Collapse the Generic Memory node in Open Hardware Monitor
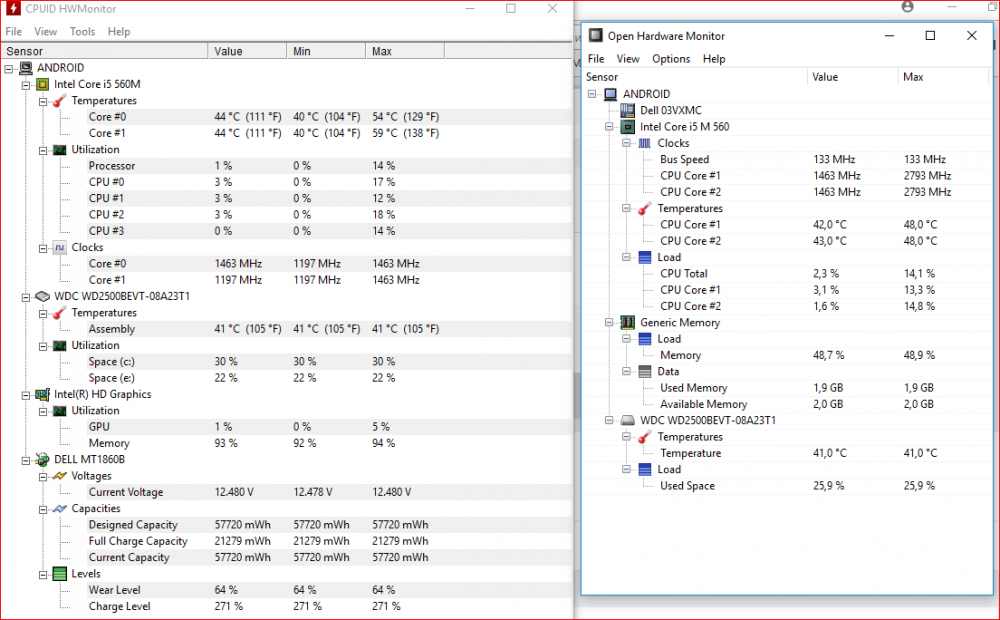This screenshot has width=1000, height=620. click(609, 322)
